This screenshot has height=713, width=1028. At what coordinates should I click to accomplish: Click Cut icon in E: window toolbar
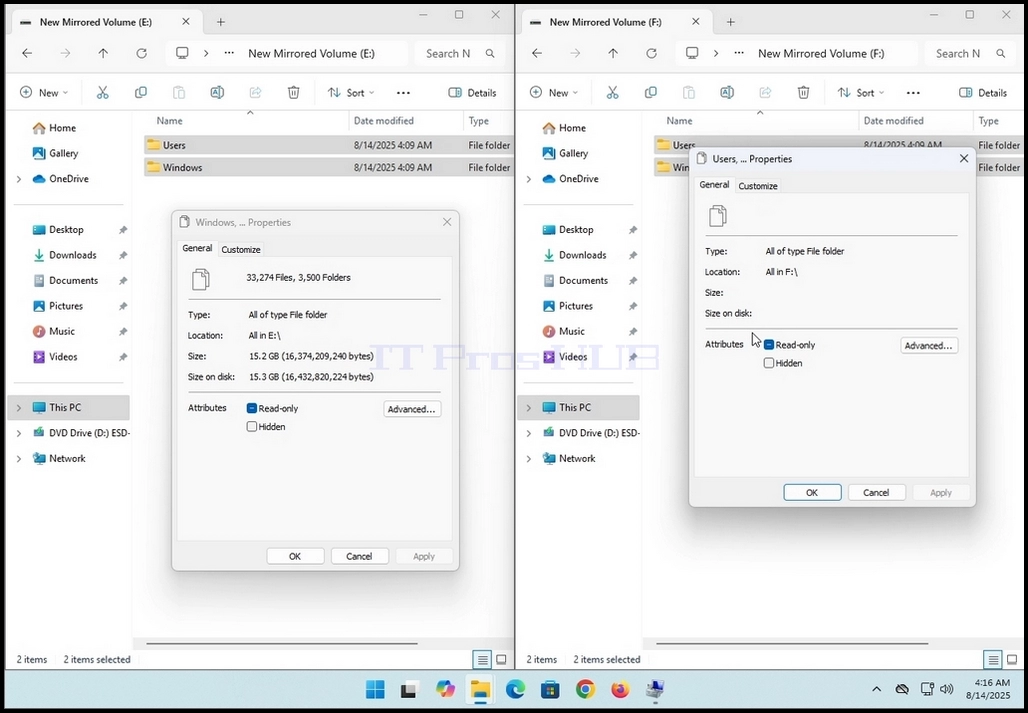point(102,92)
